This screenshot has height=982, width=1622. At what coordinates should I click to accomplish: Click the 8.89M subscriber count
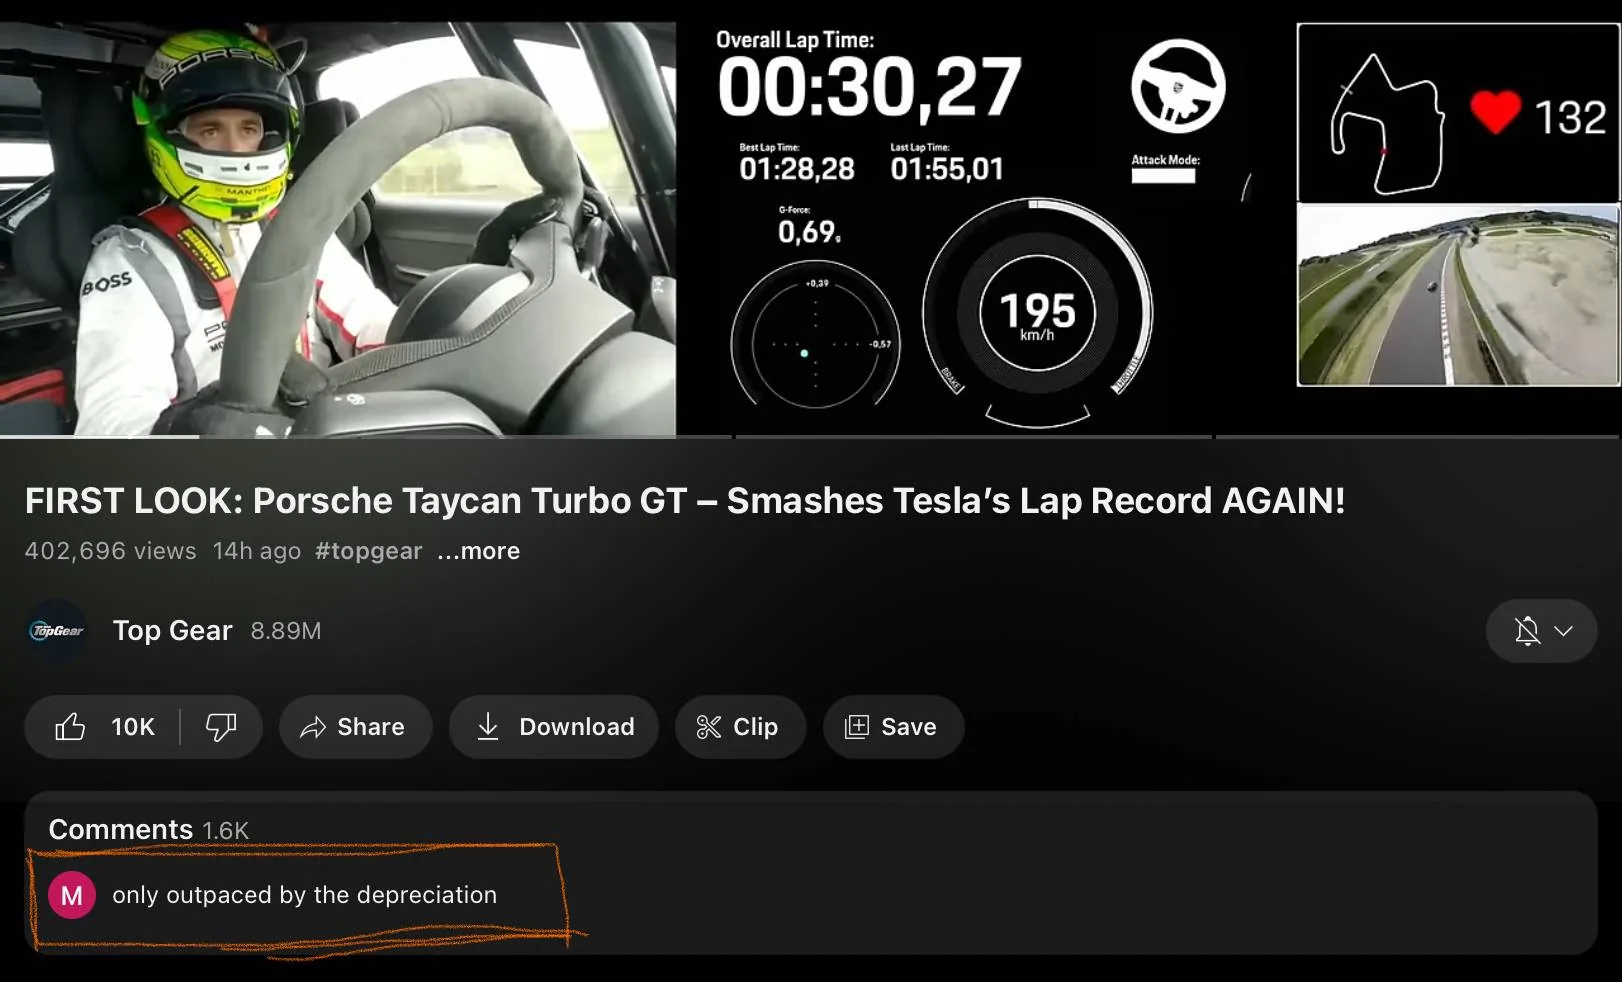286,631
